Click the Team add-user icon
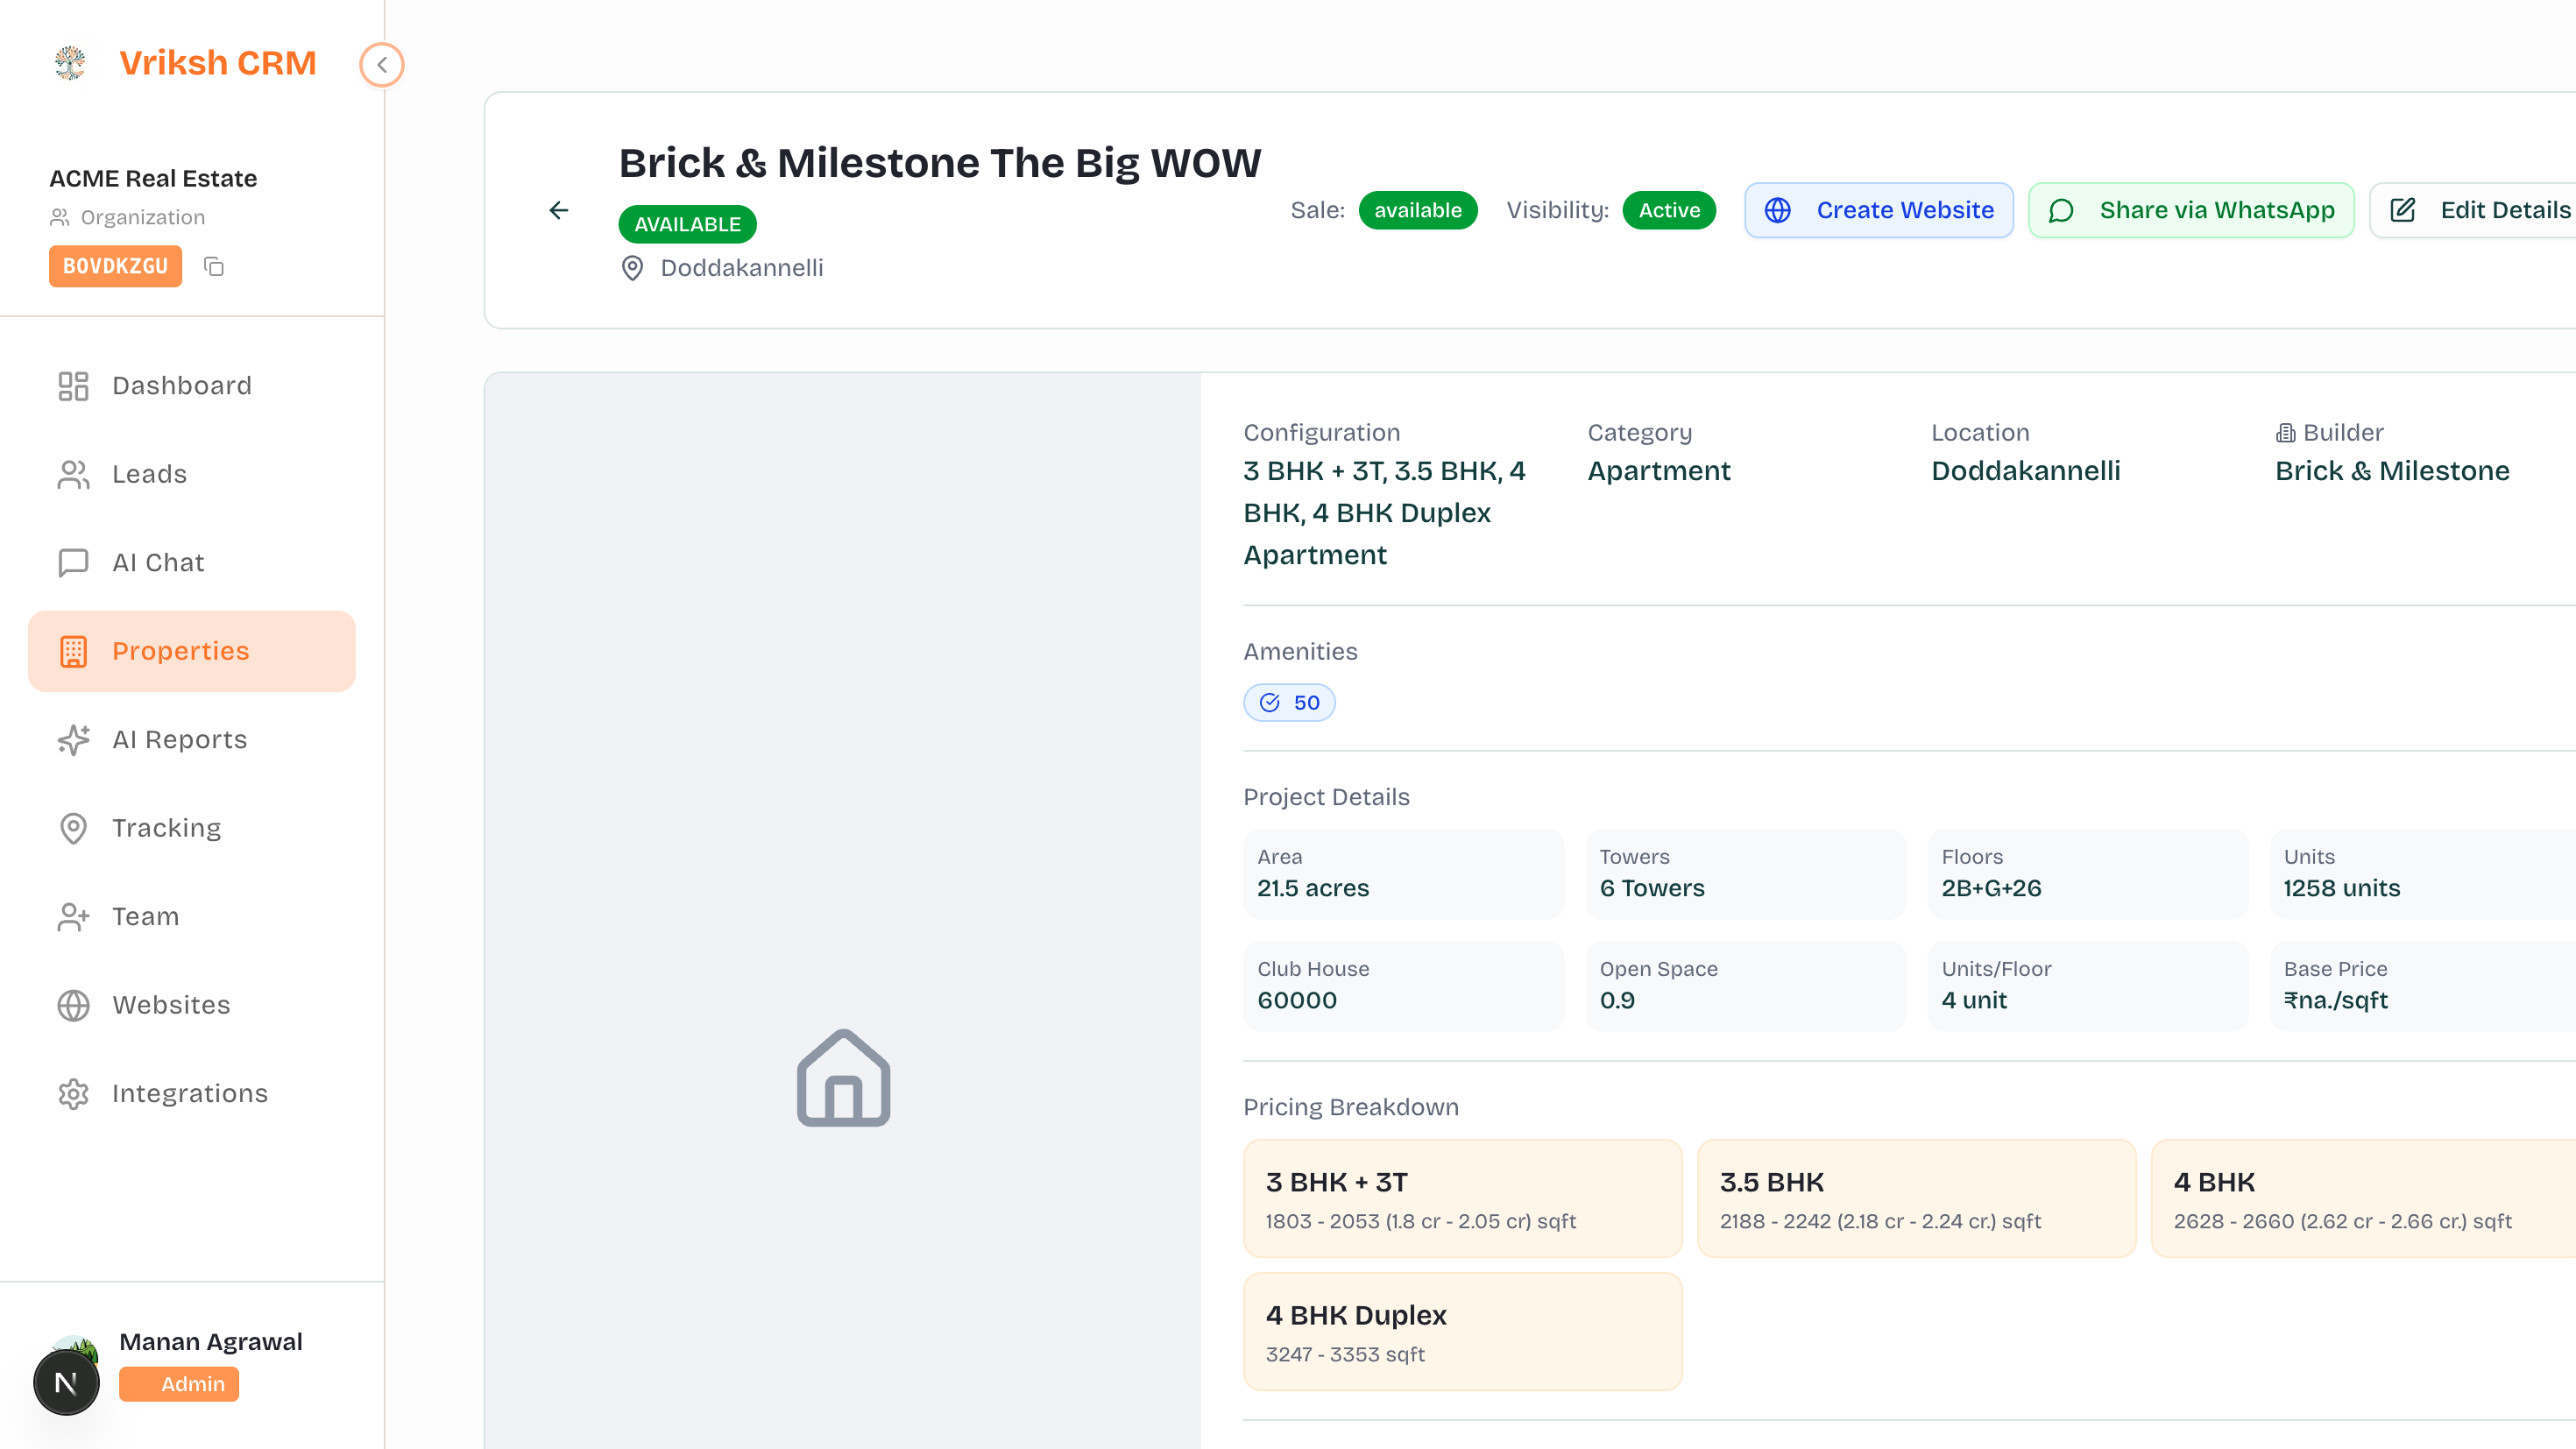 tap(73, 916)
